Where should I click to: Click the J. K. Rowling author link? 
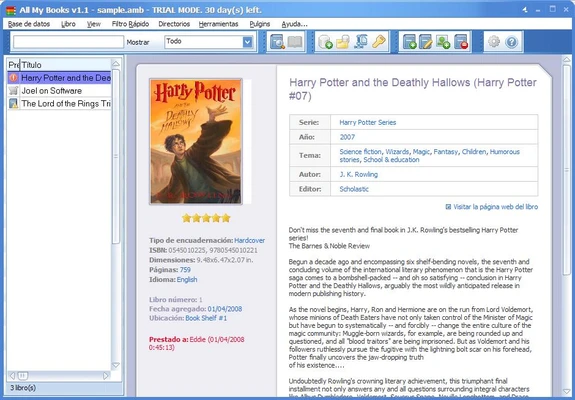[359, 175]
